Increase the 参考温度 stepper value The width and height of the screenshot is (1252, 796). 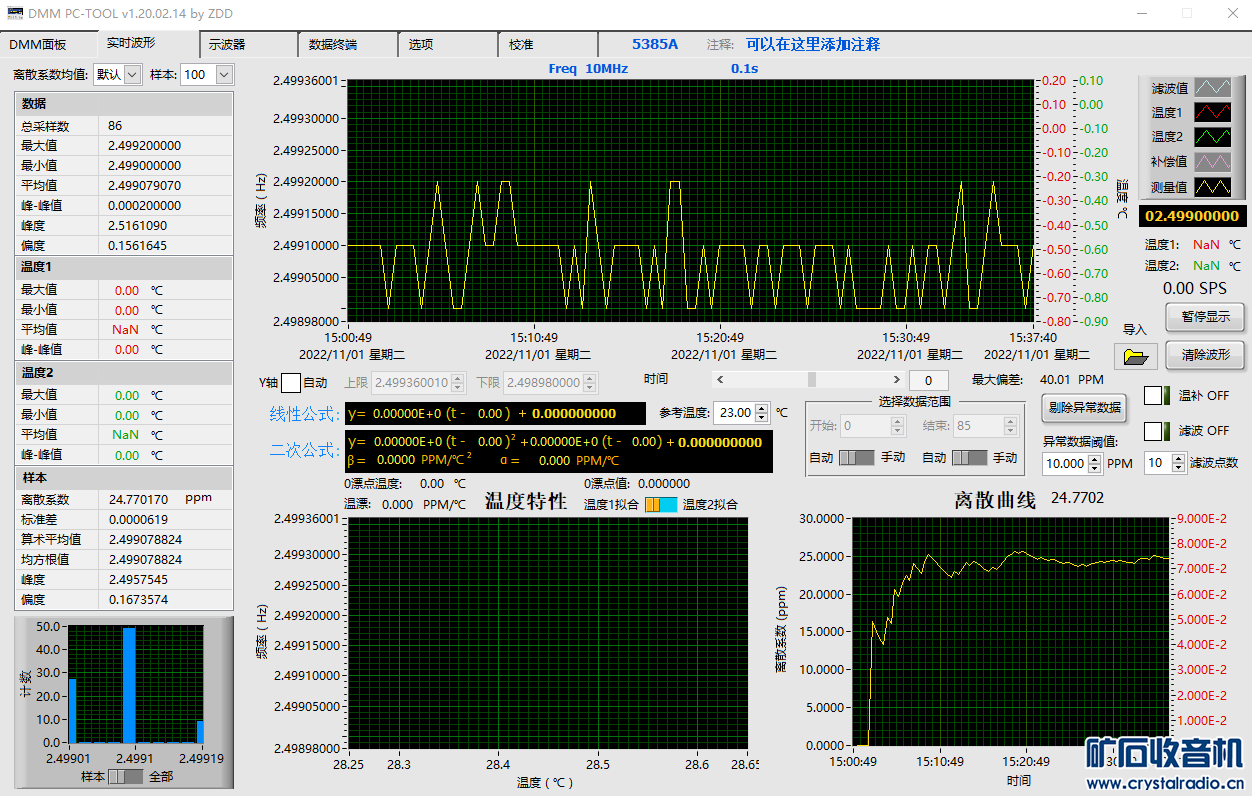coord(762,408)
